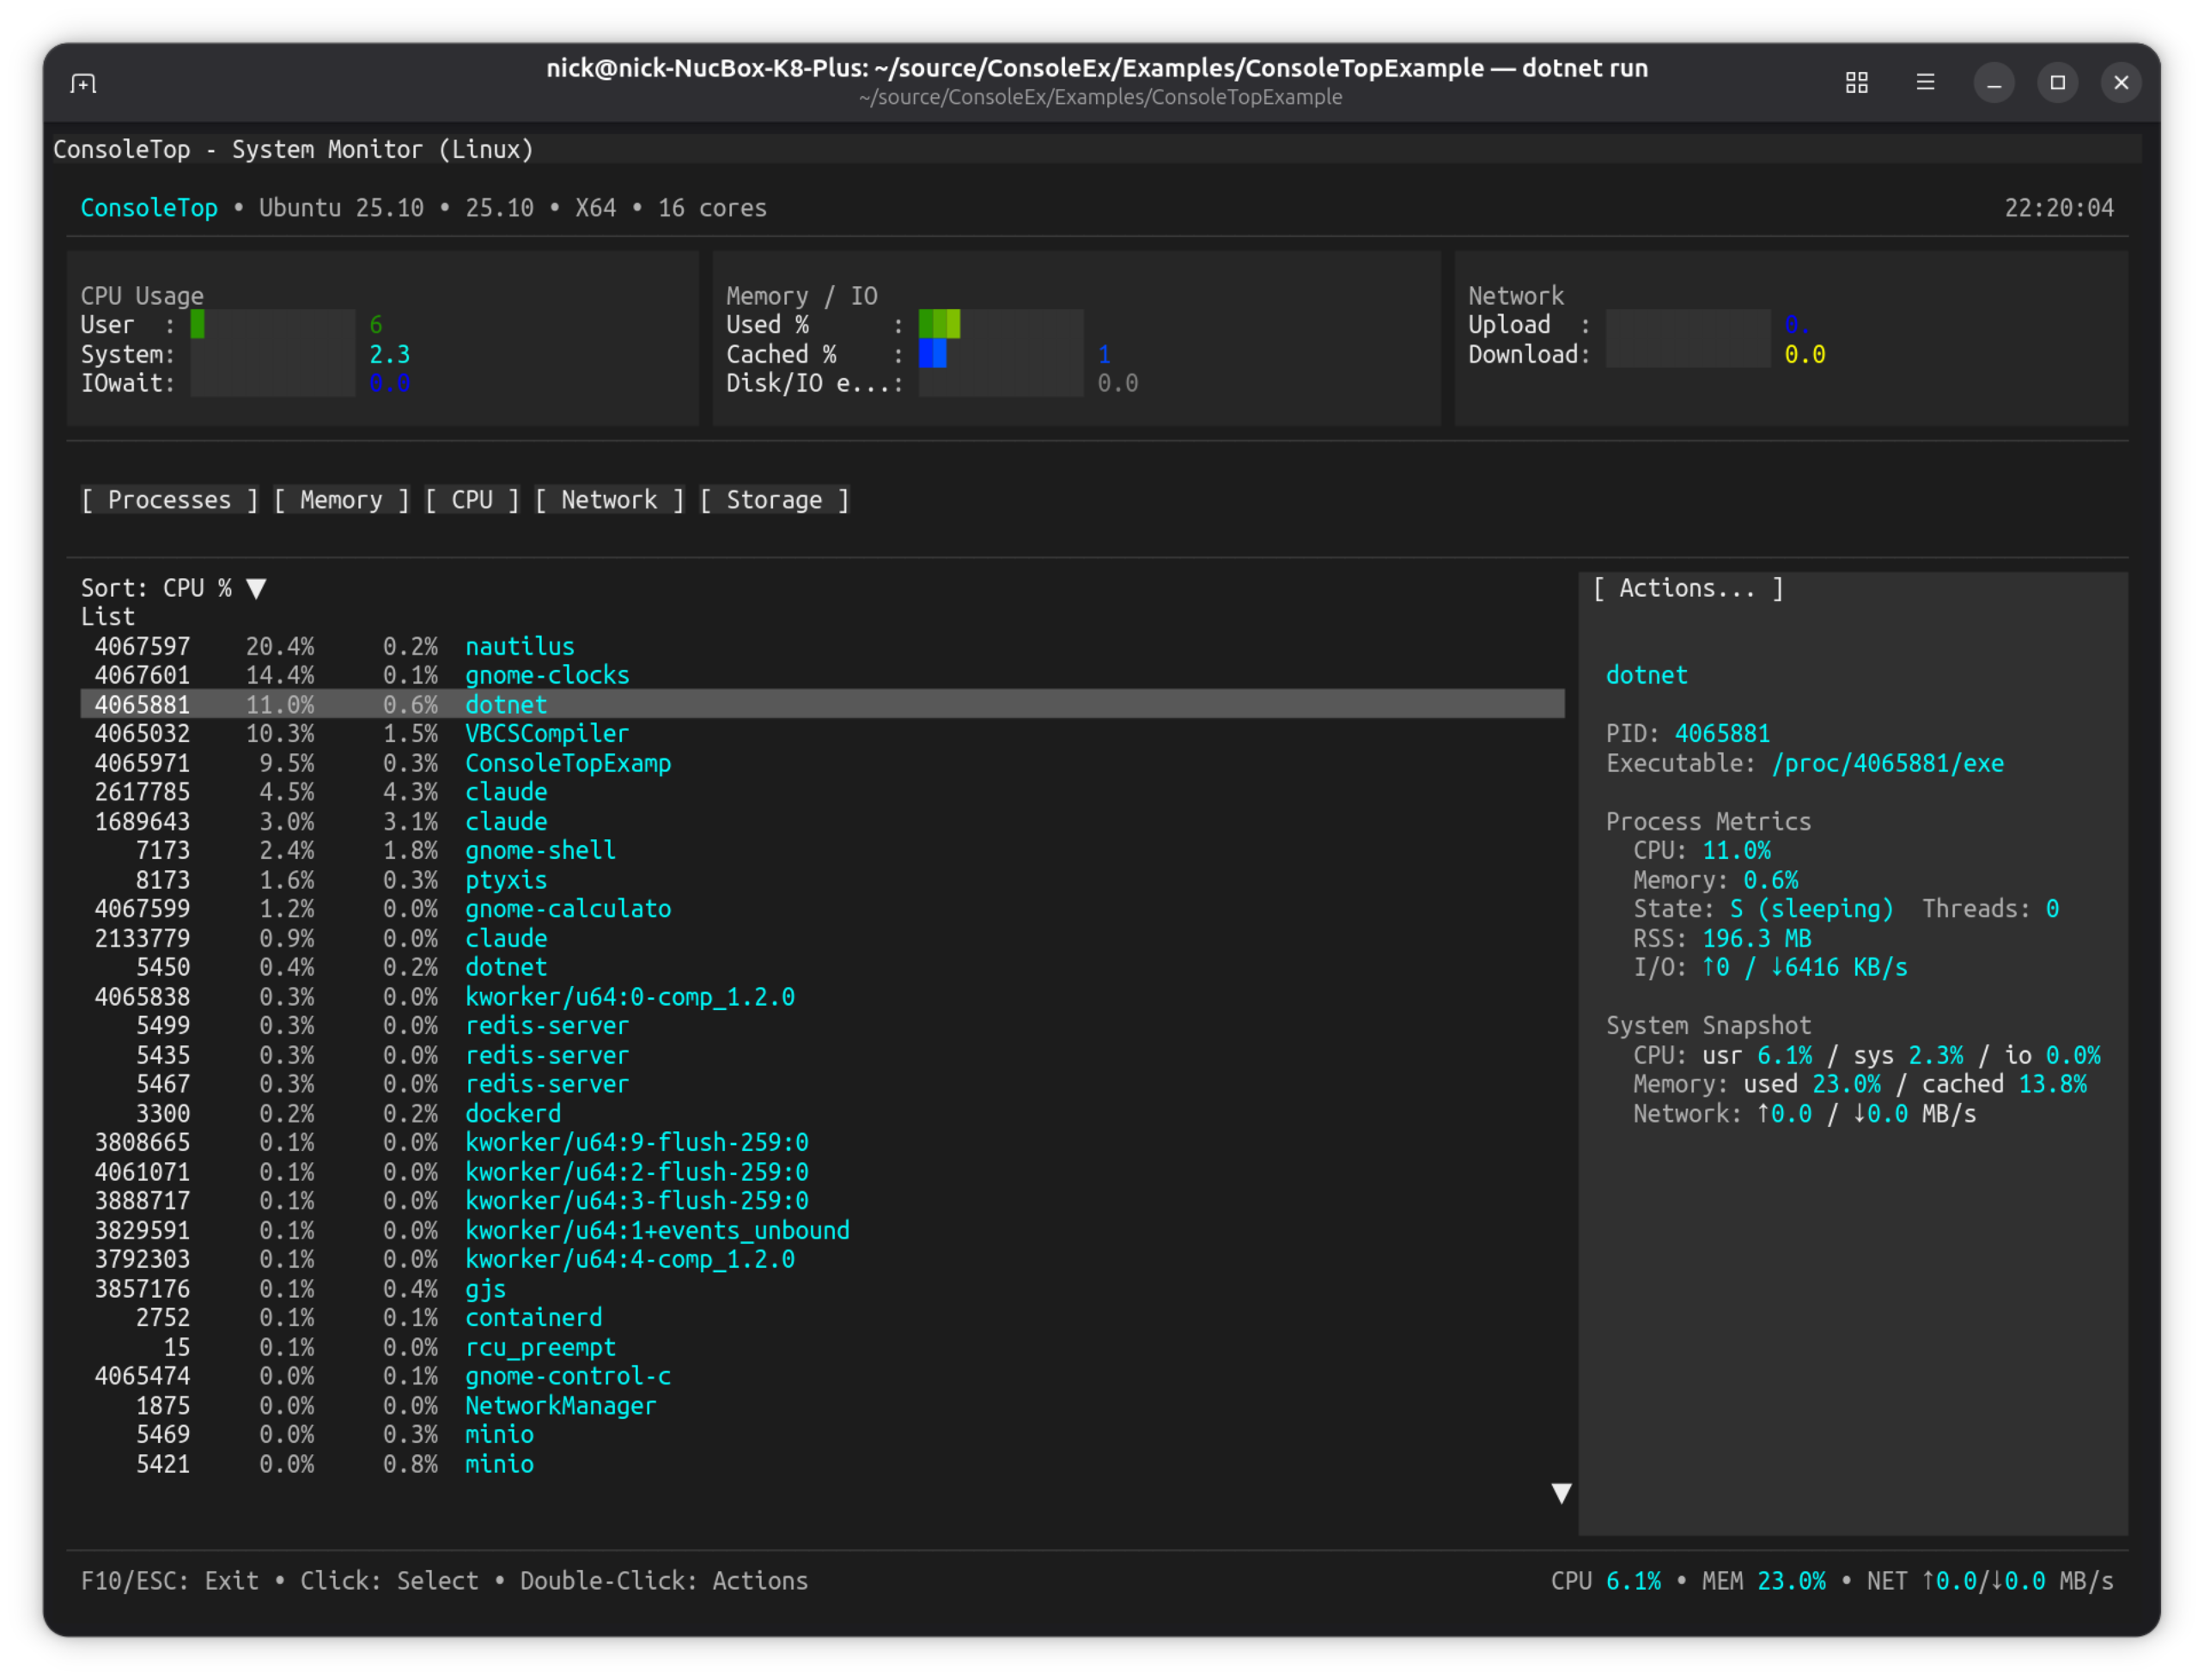Screen dimensions: 2204x1680
Task: Switch to the Processes tab
Action: coord(169,500)
